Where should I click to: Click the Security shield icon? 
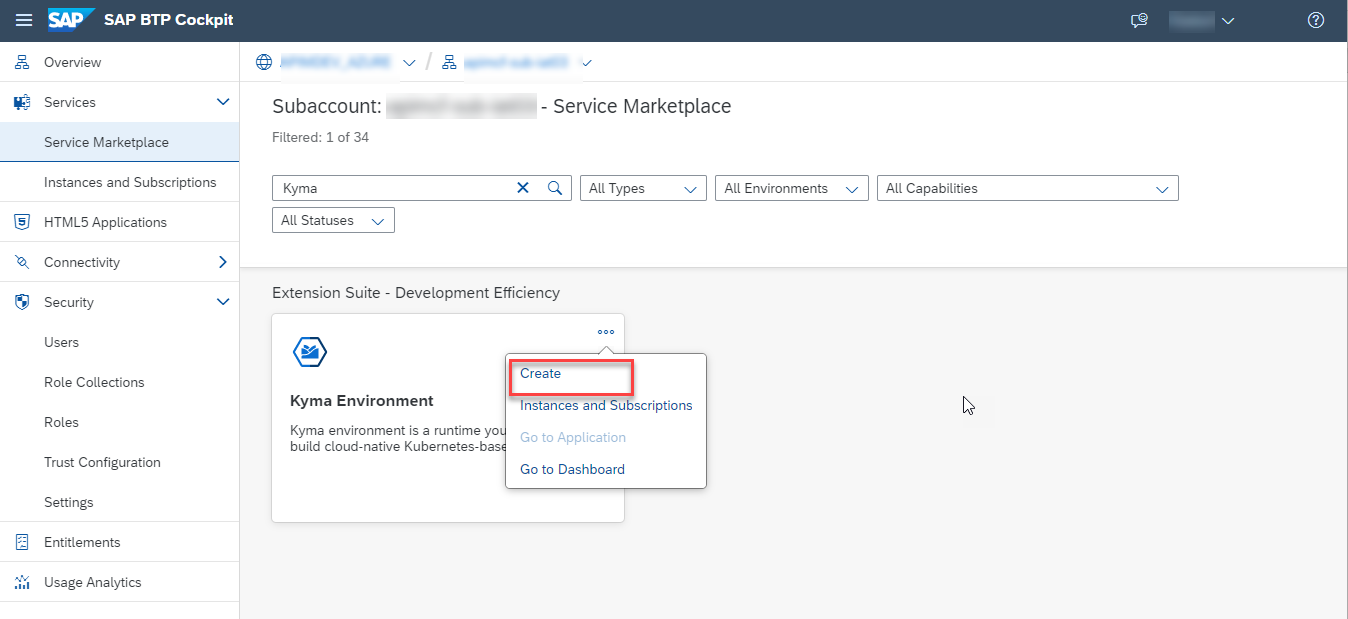point(22,302)
